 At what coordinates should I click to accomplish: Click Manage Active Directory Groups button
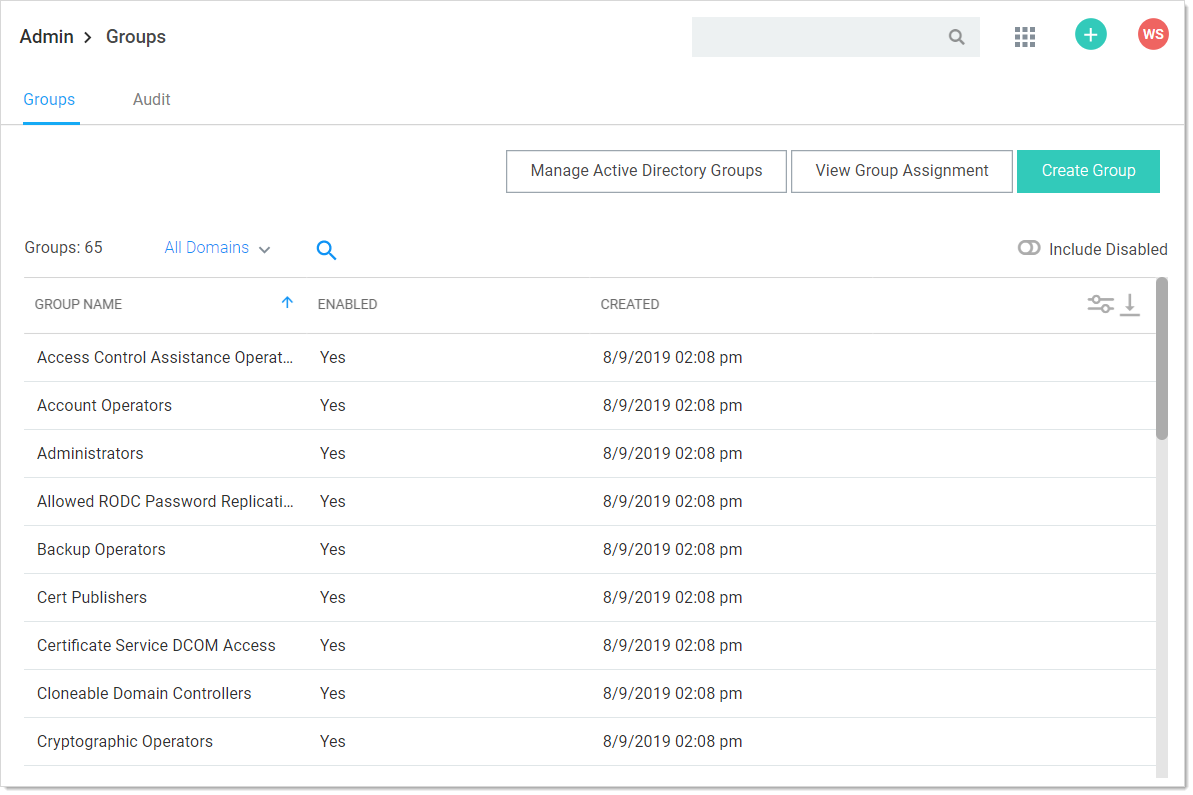pos(646,171)
